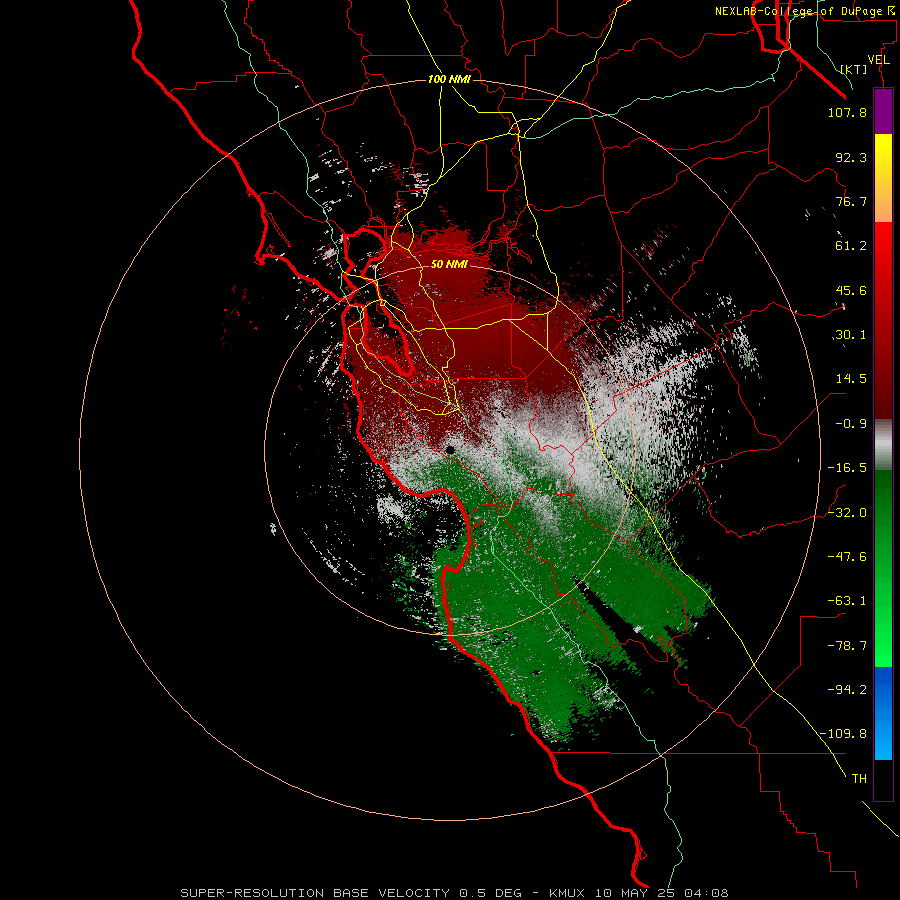This screenshot has width=900, height=900.
Task: Click the -63.1 velocity scale value
Action: 847,601
